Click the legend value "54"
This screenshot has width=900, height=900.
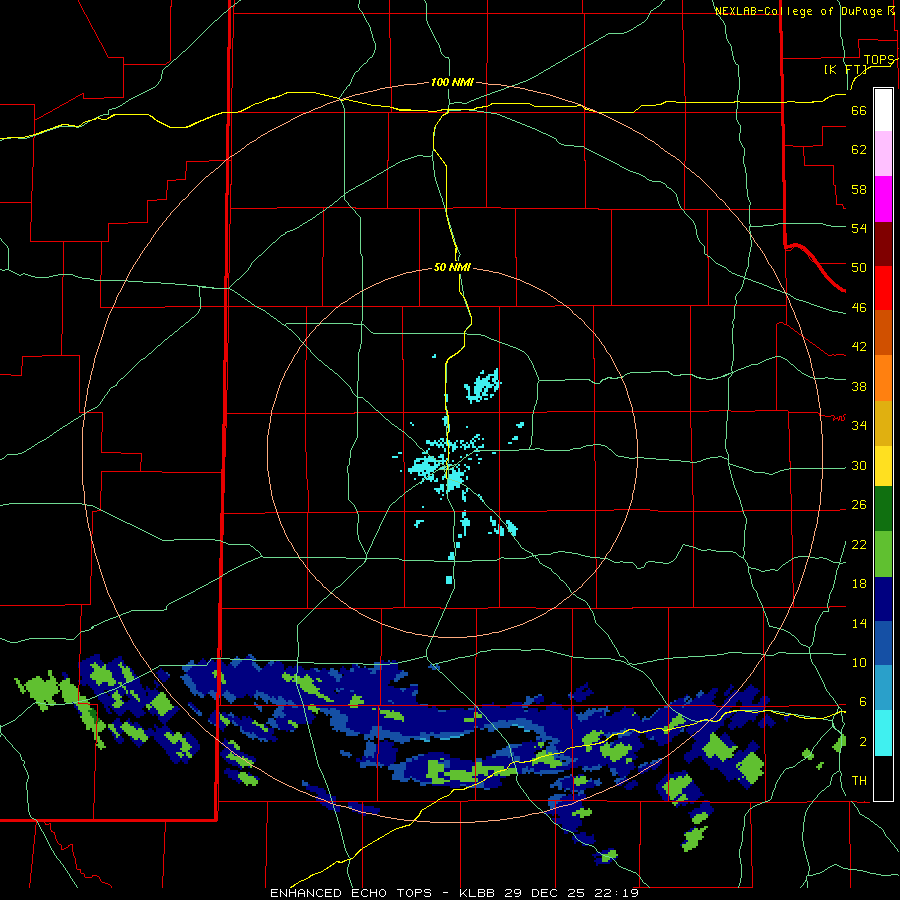(859, 228)
